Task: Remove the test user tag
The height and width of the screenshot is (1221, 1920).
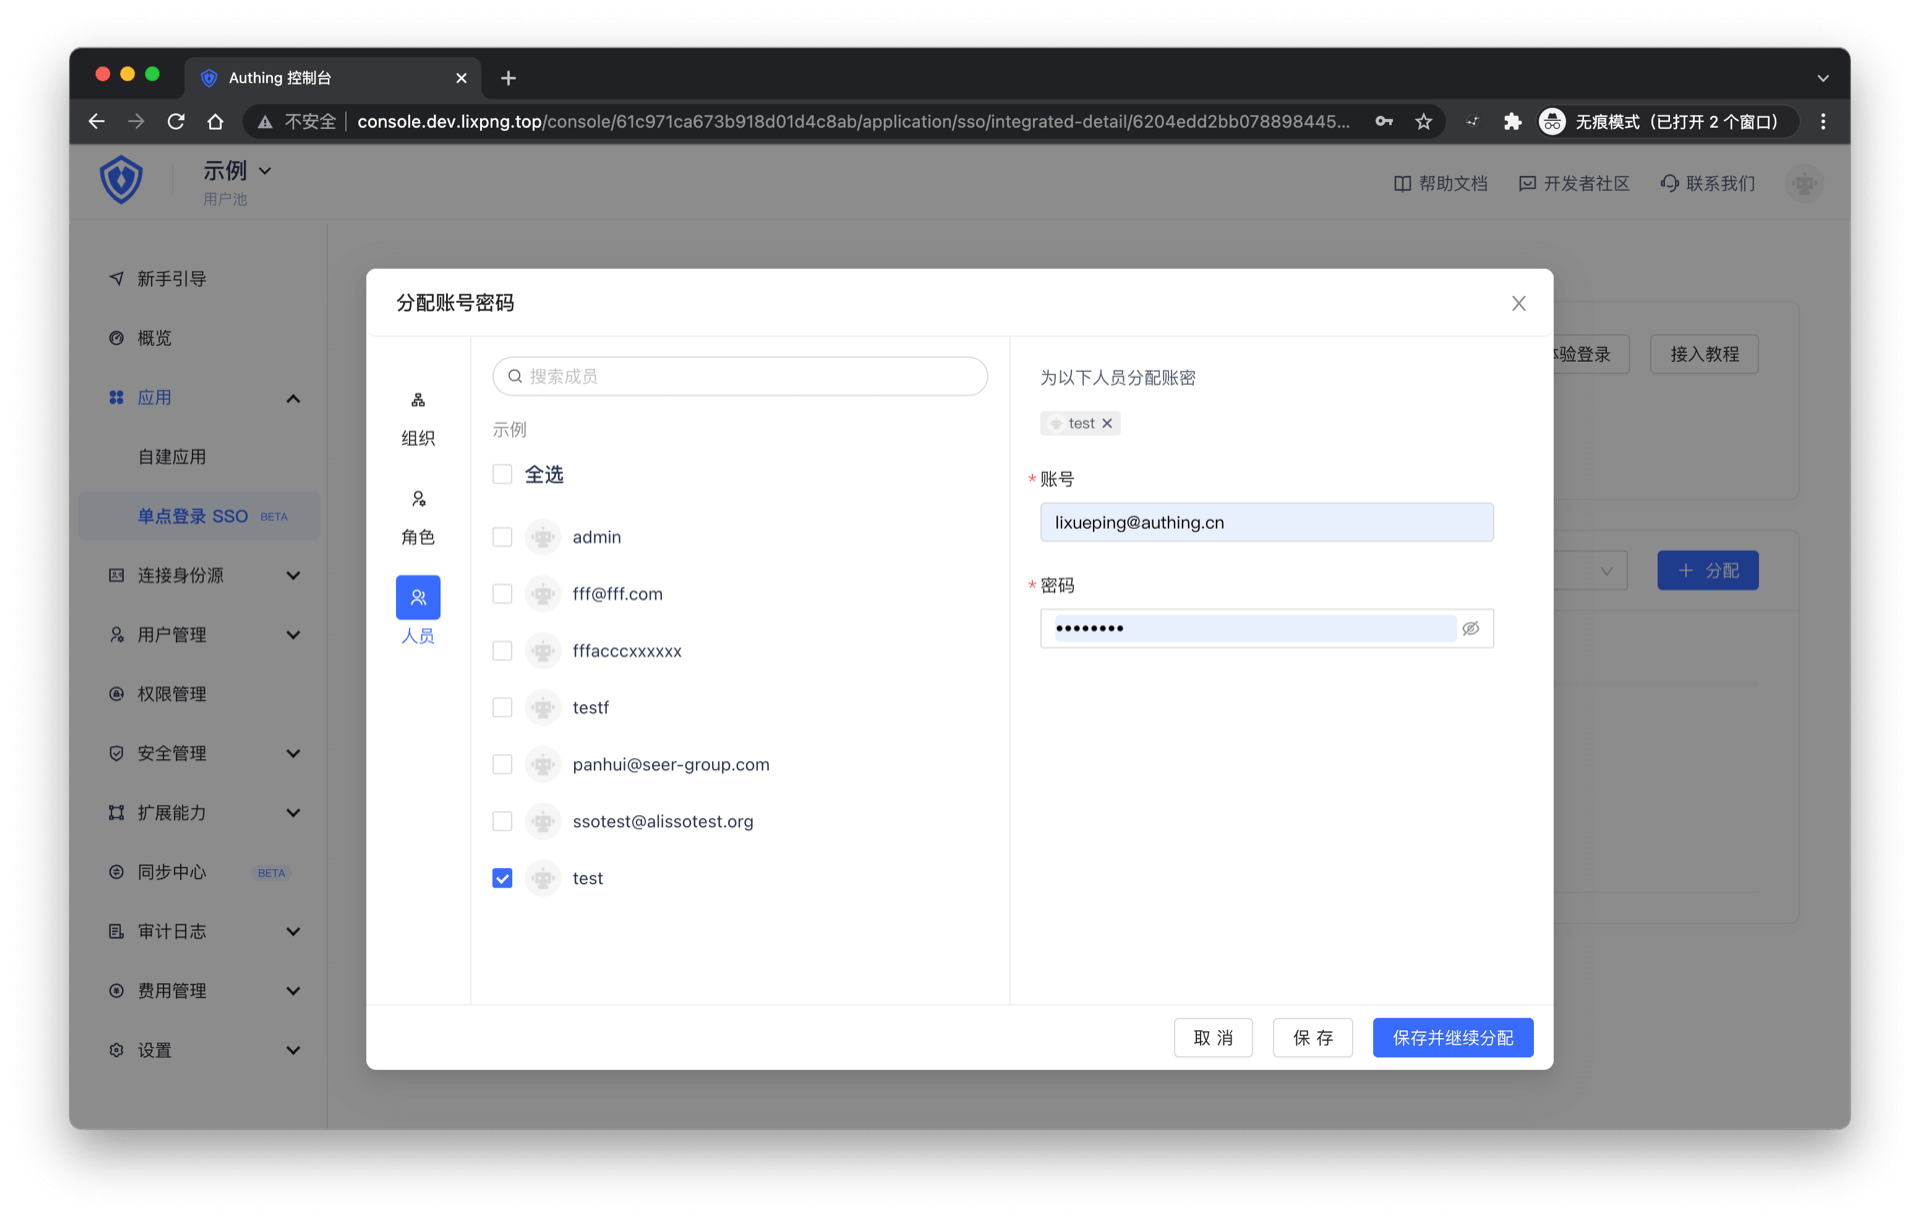Action: click(1107, 423)
